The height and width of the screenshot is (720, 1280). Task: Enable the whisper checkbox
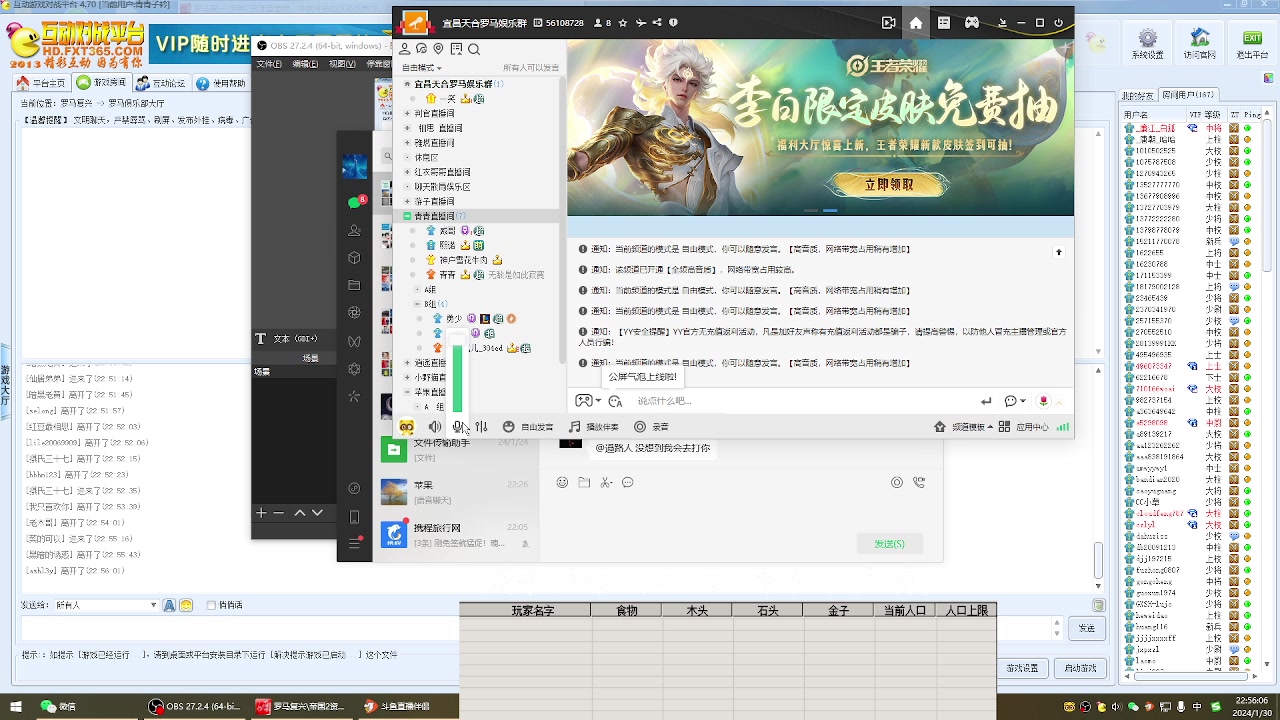coord(211,605)
